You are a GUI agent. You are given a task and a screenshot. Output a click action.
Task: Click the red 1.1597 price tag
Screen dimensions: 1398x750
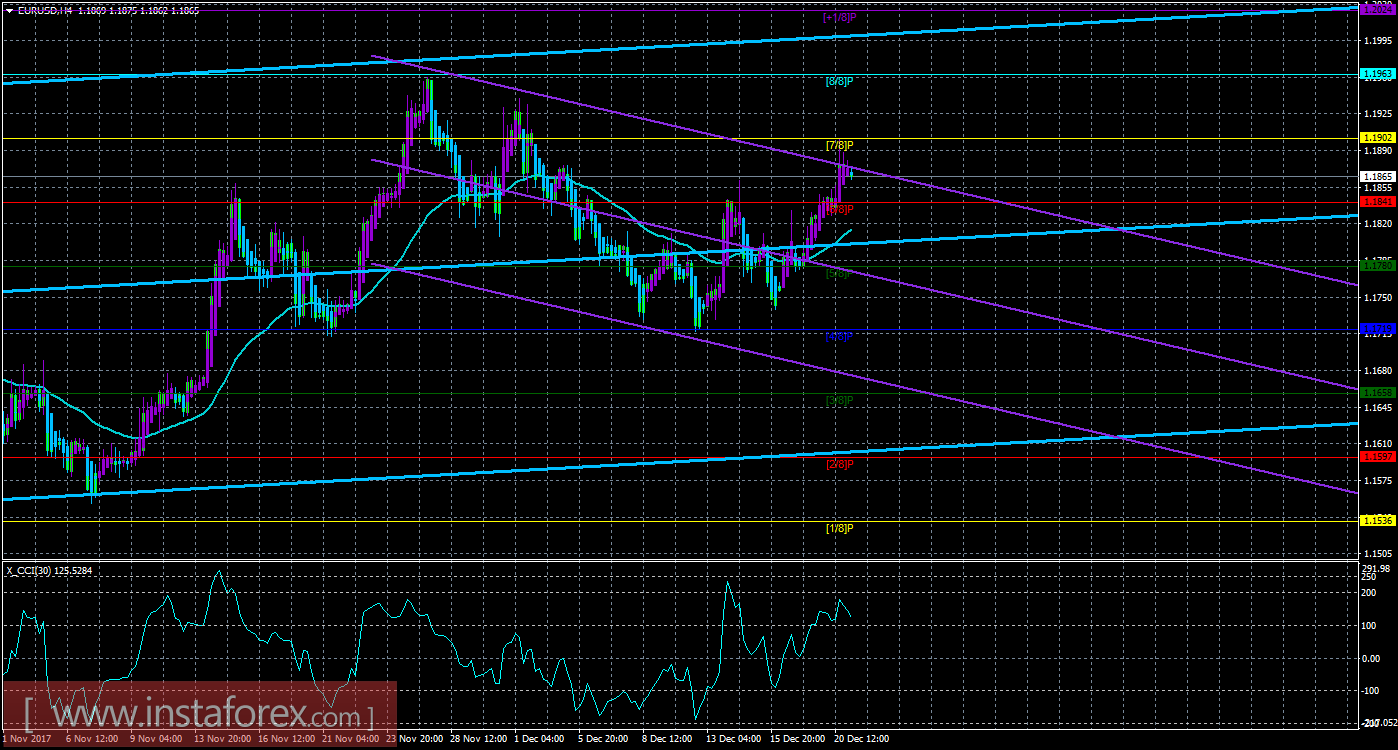tap(1378, 456)
